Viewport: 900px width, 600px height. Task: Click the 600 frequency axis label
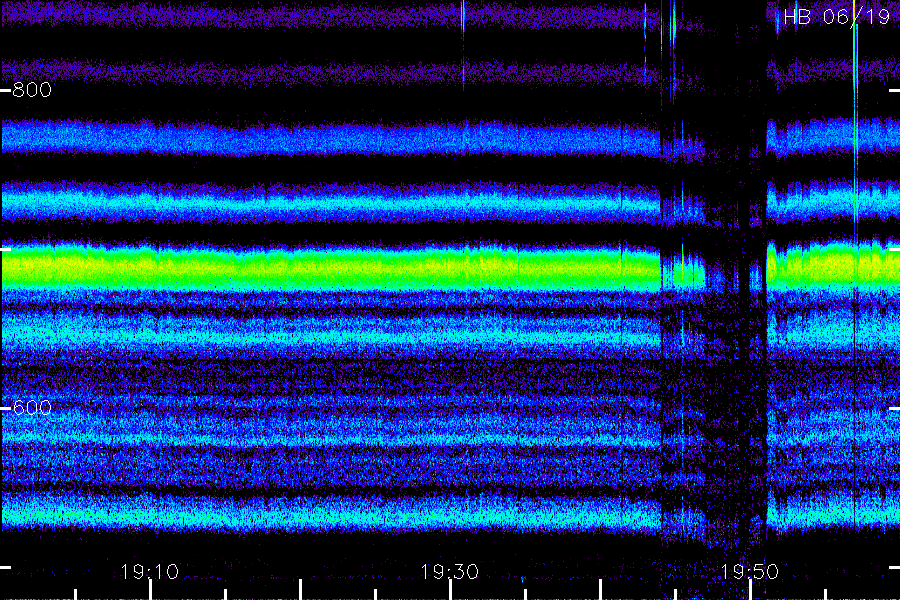32,408
